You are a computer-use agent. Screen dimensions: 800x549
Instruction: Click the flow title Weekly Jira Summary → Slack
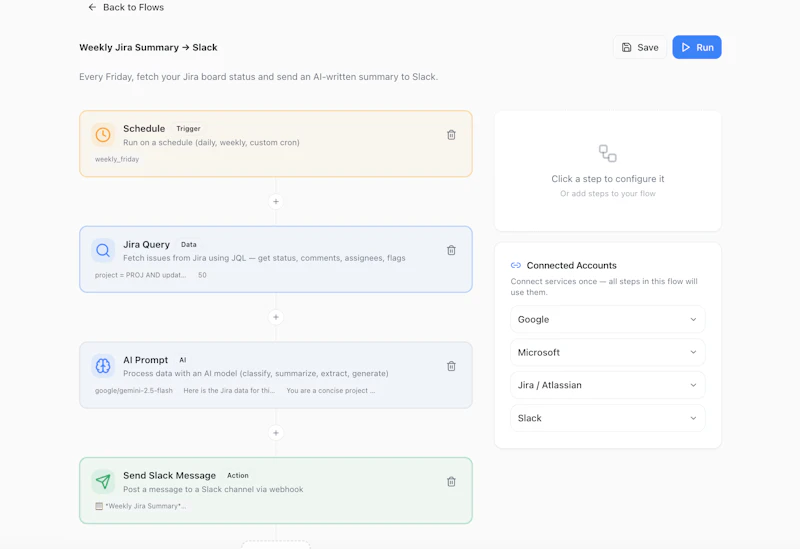coord(148,47)
